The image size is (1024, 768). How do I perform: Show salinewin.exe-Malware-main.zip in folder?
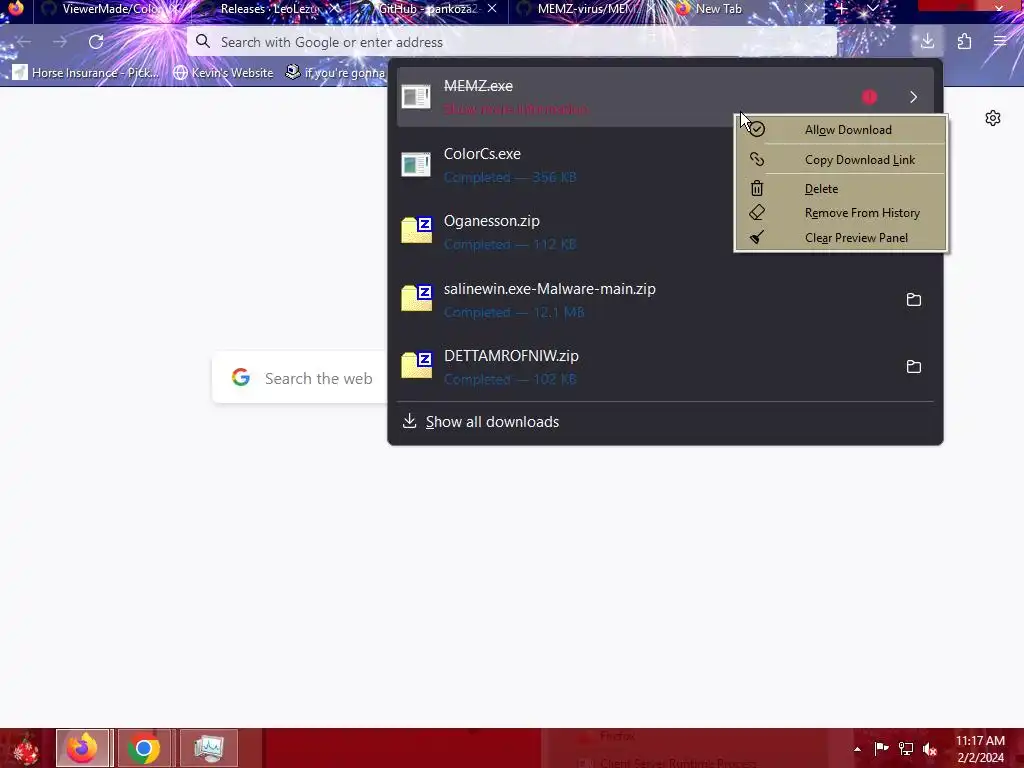[914, 300]
